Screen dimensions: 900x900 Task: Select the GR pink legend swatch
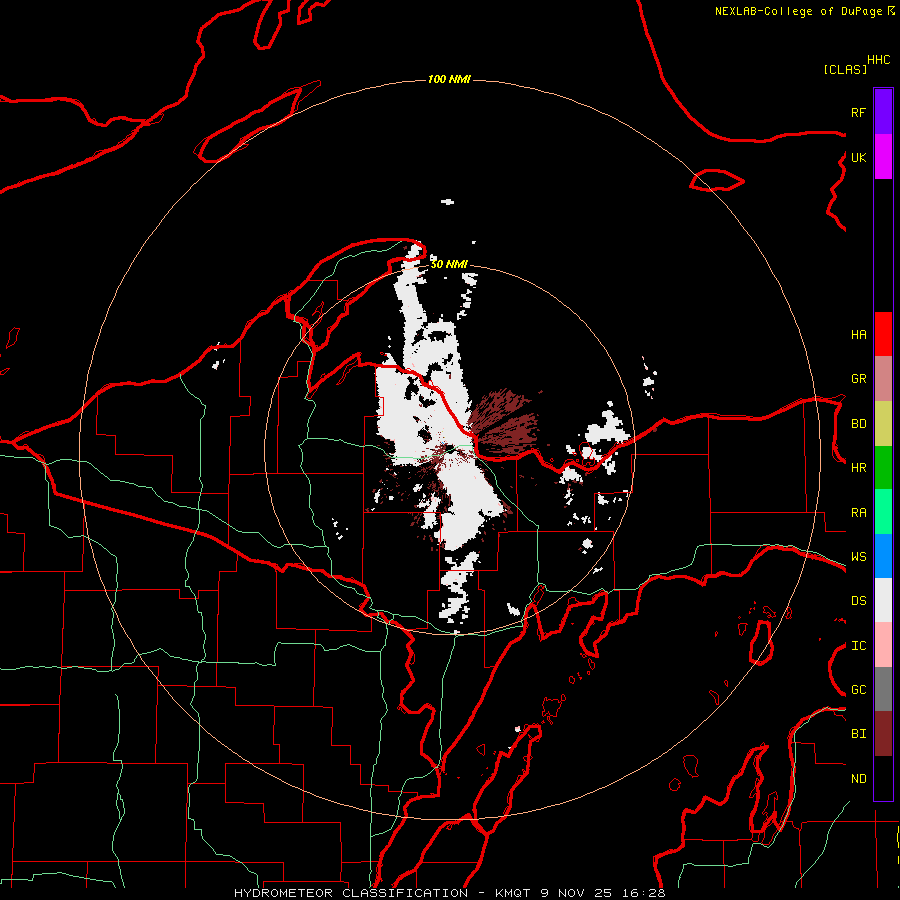click(x=883, y=379)
